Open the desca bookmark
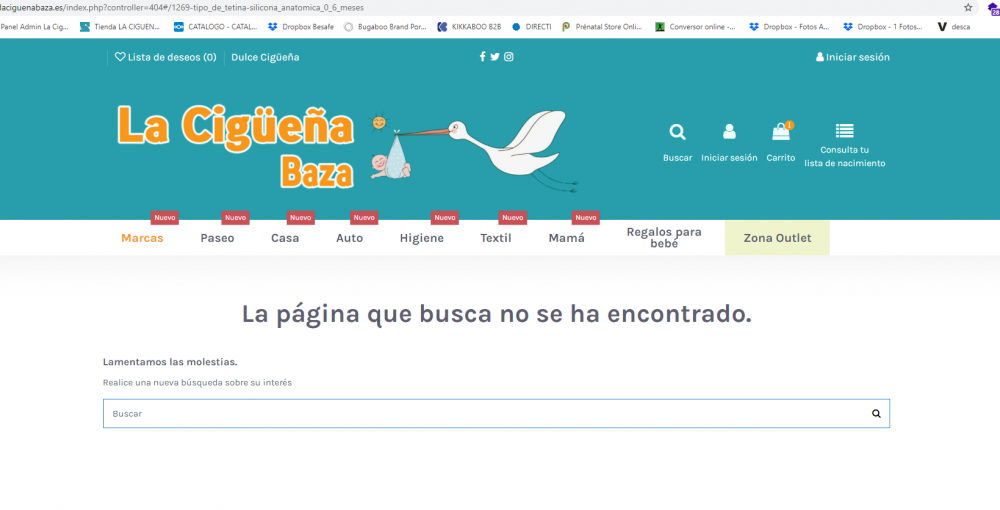This screenshot has width=1000, height=510. (x=954, y=27)
